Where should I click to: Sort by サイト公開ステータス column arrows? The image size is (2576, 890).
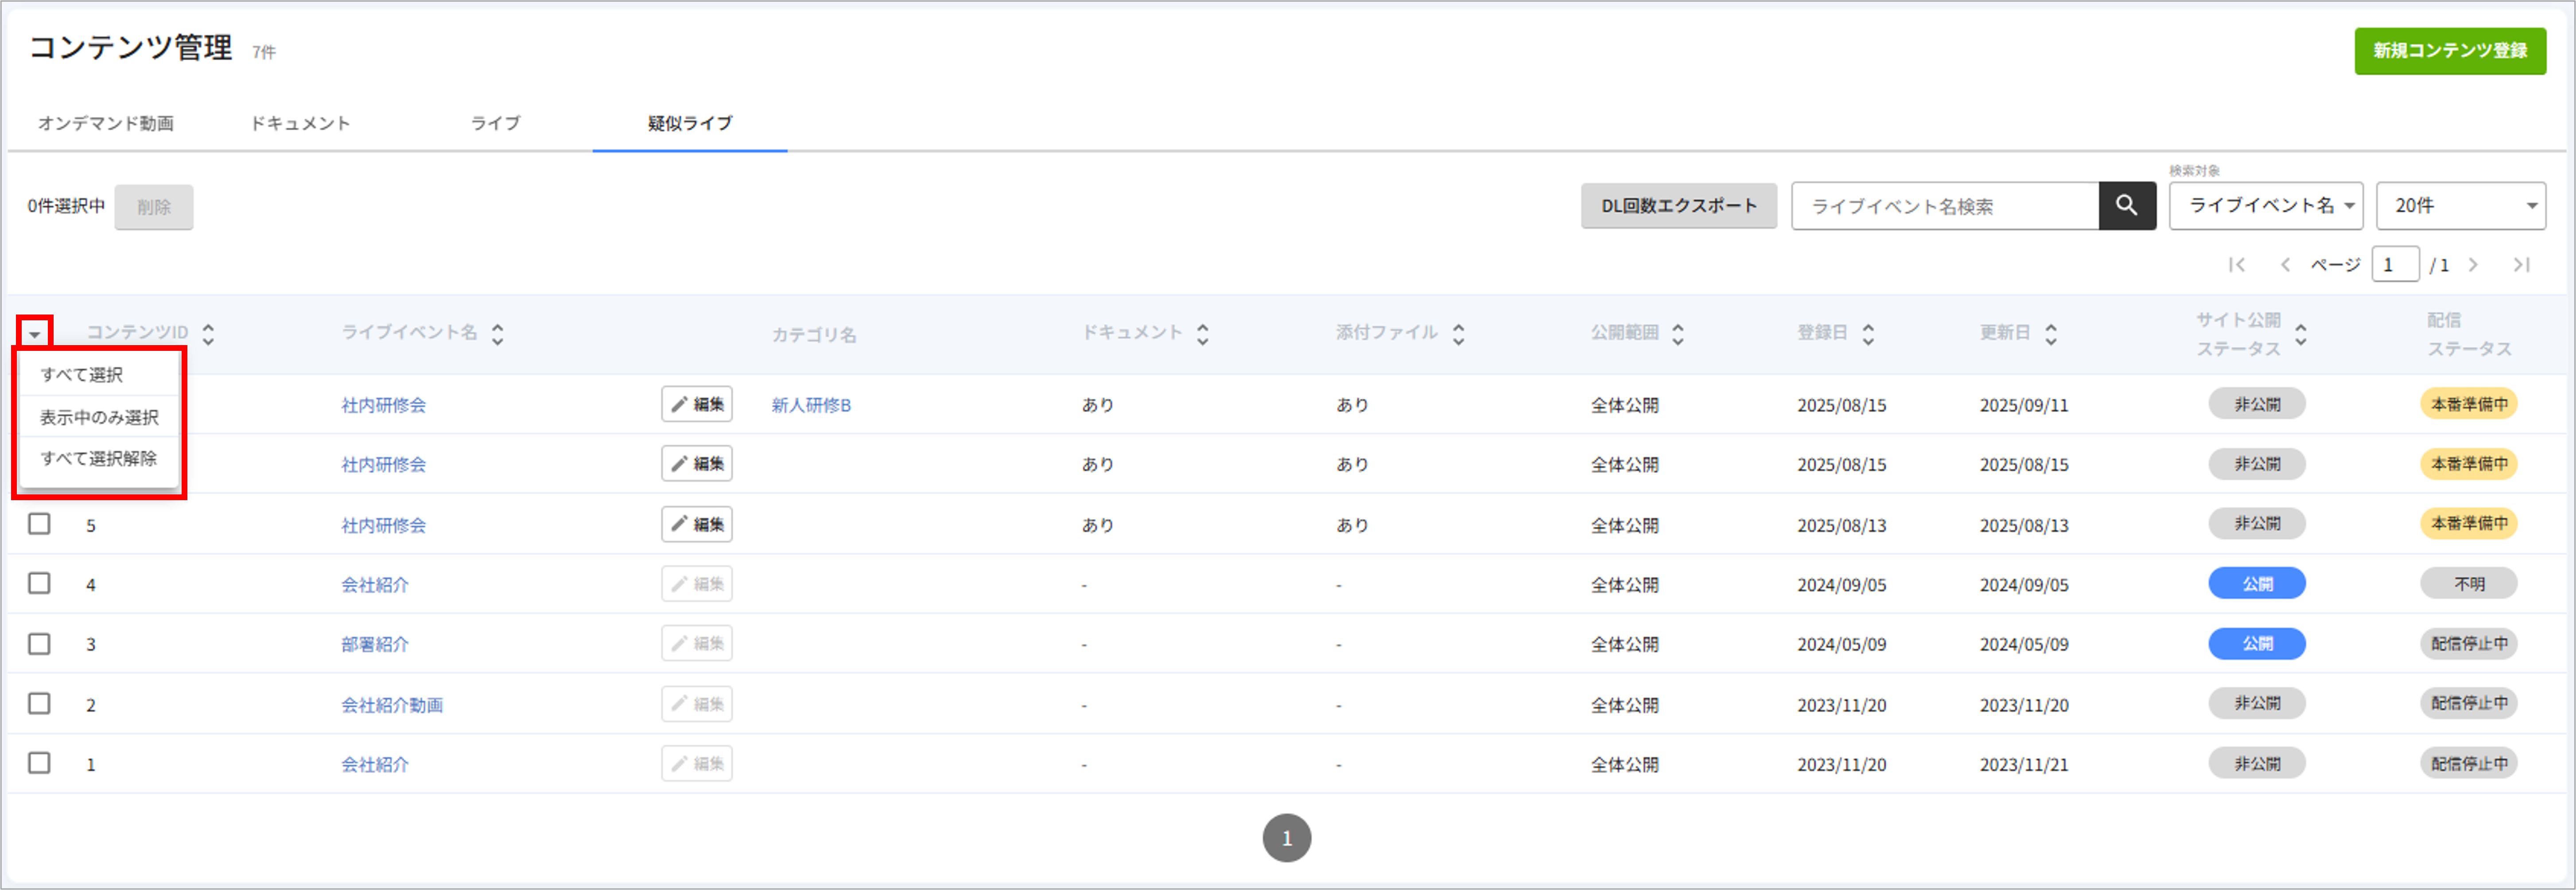click(x=2301, y=334)
